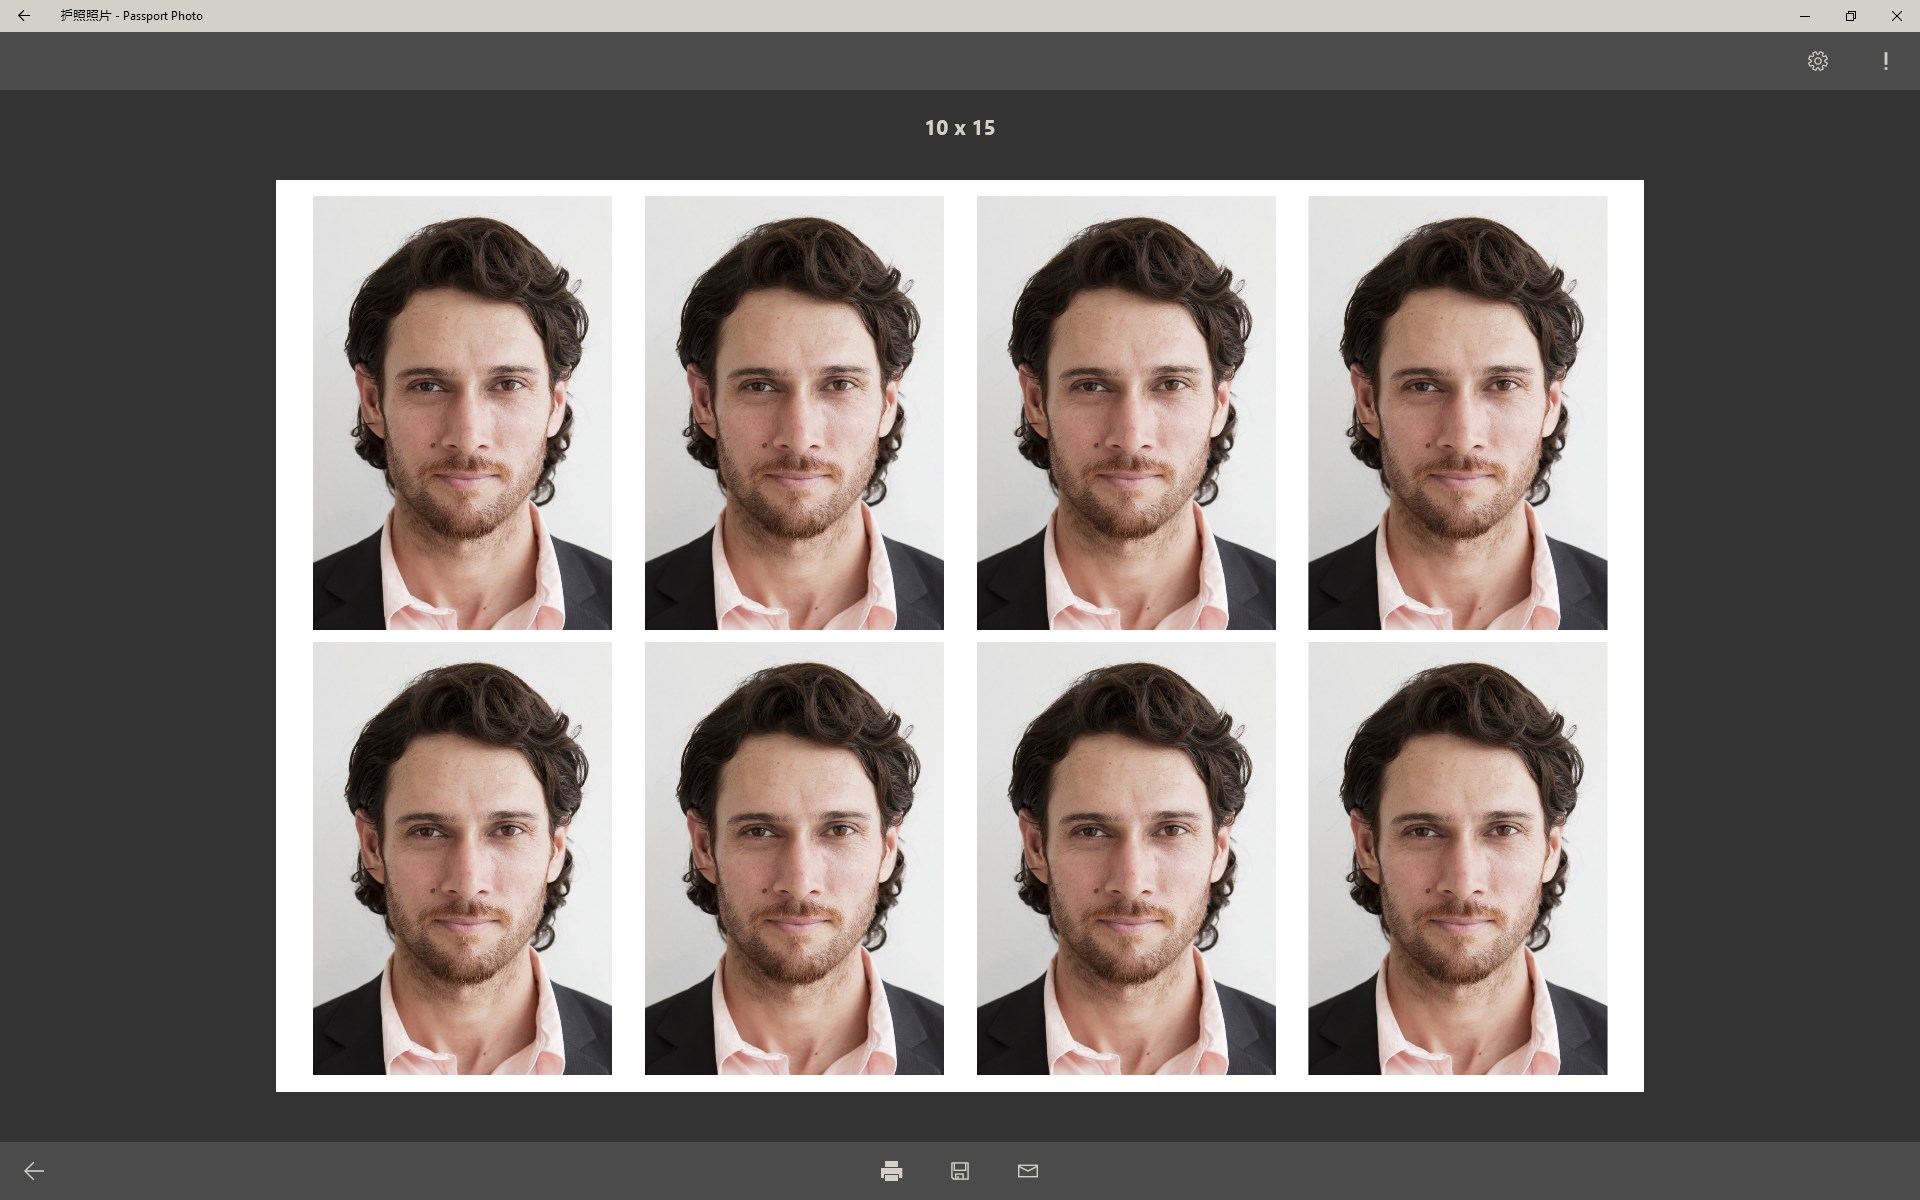Select the last photo in the top row

[1458, 412]
